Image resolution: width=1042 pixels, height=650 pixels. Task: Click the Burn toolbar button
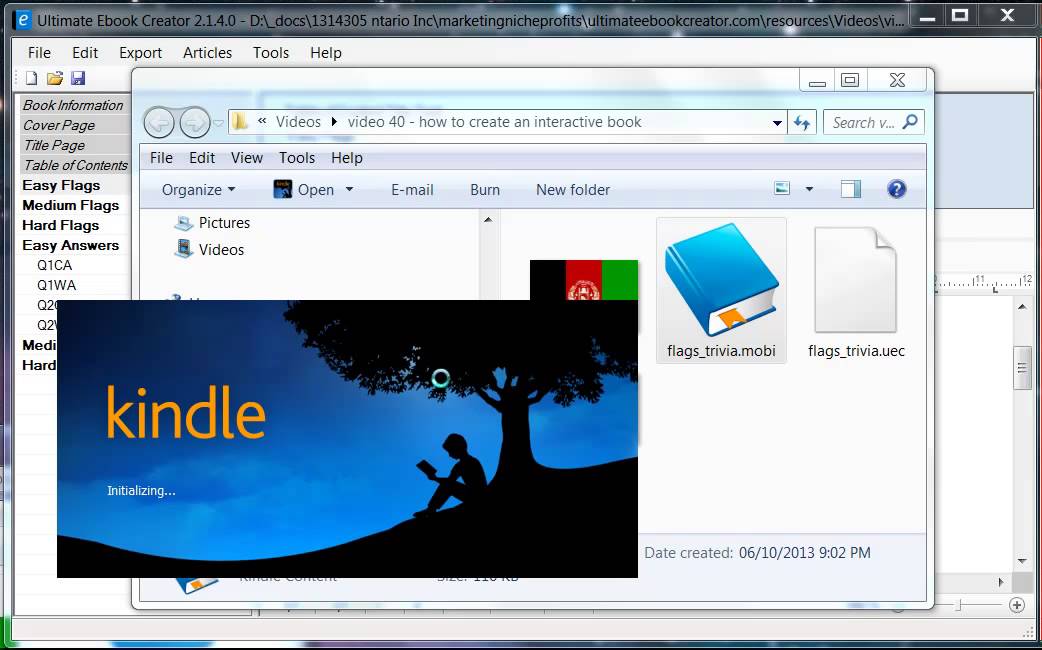[x=485, y=189]
